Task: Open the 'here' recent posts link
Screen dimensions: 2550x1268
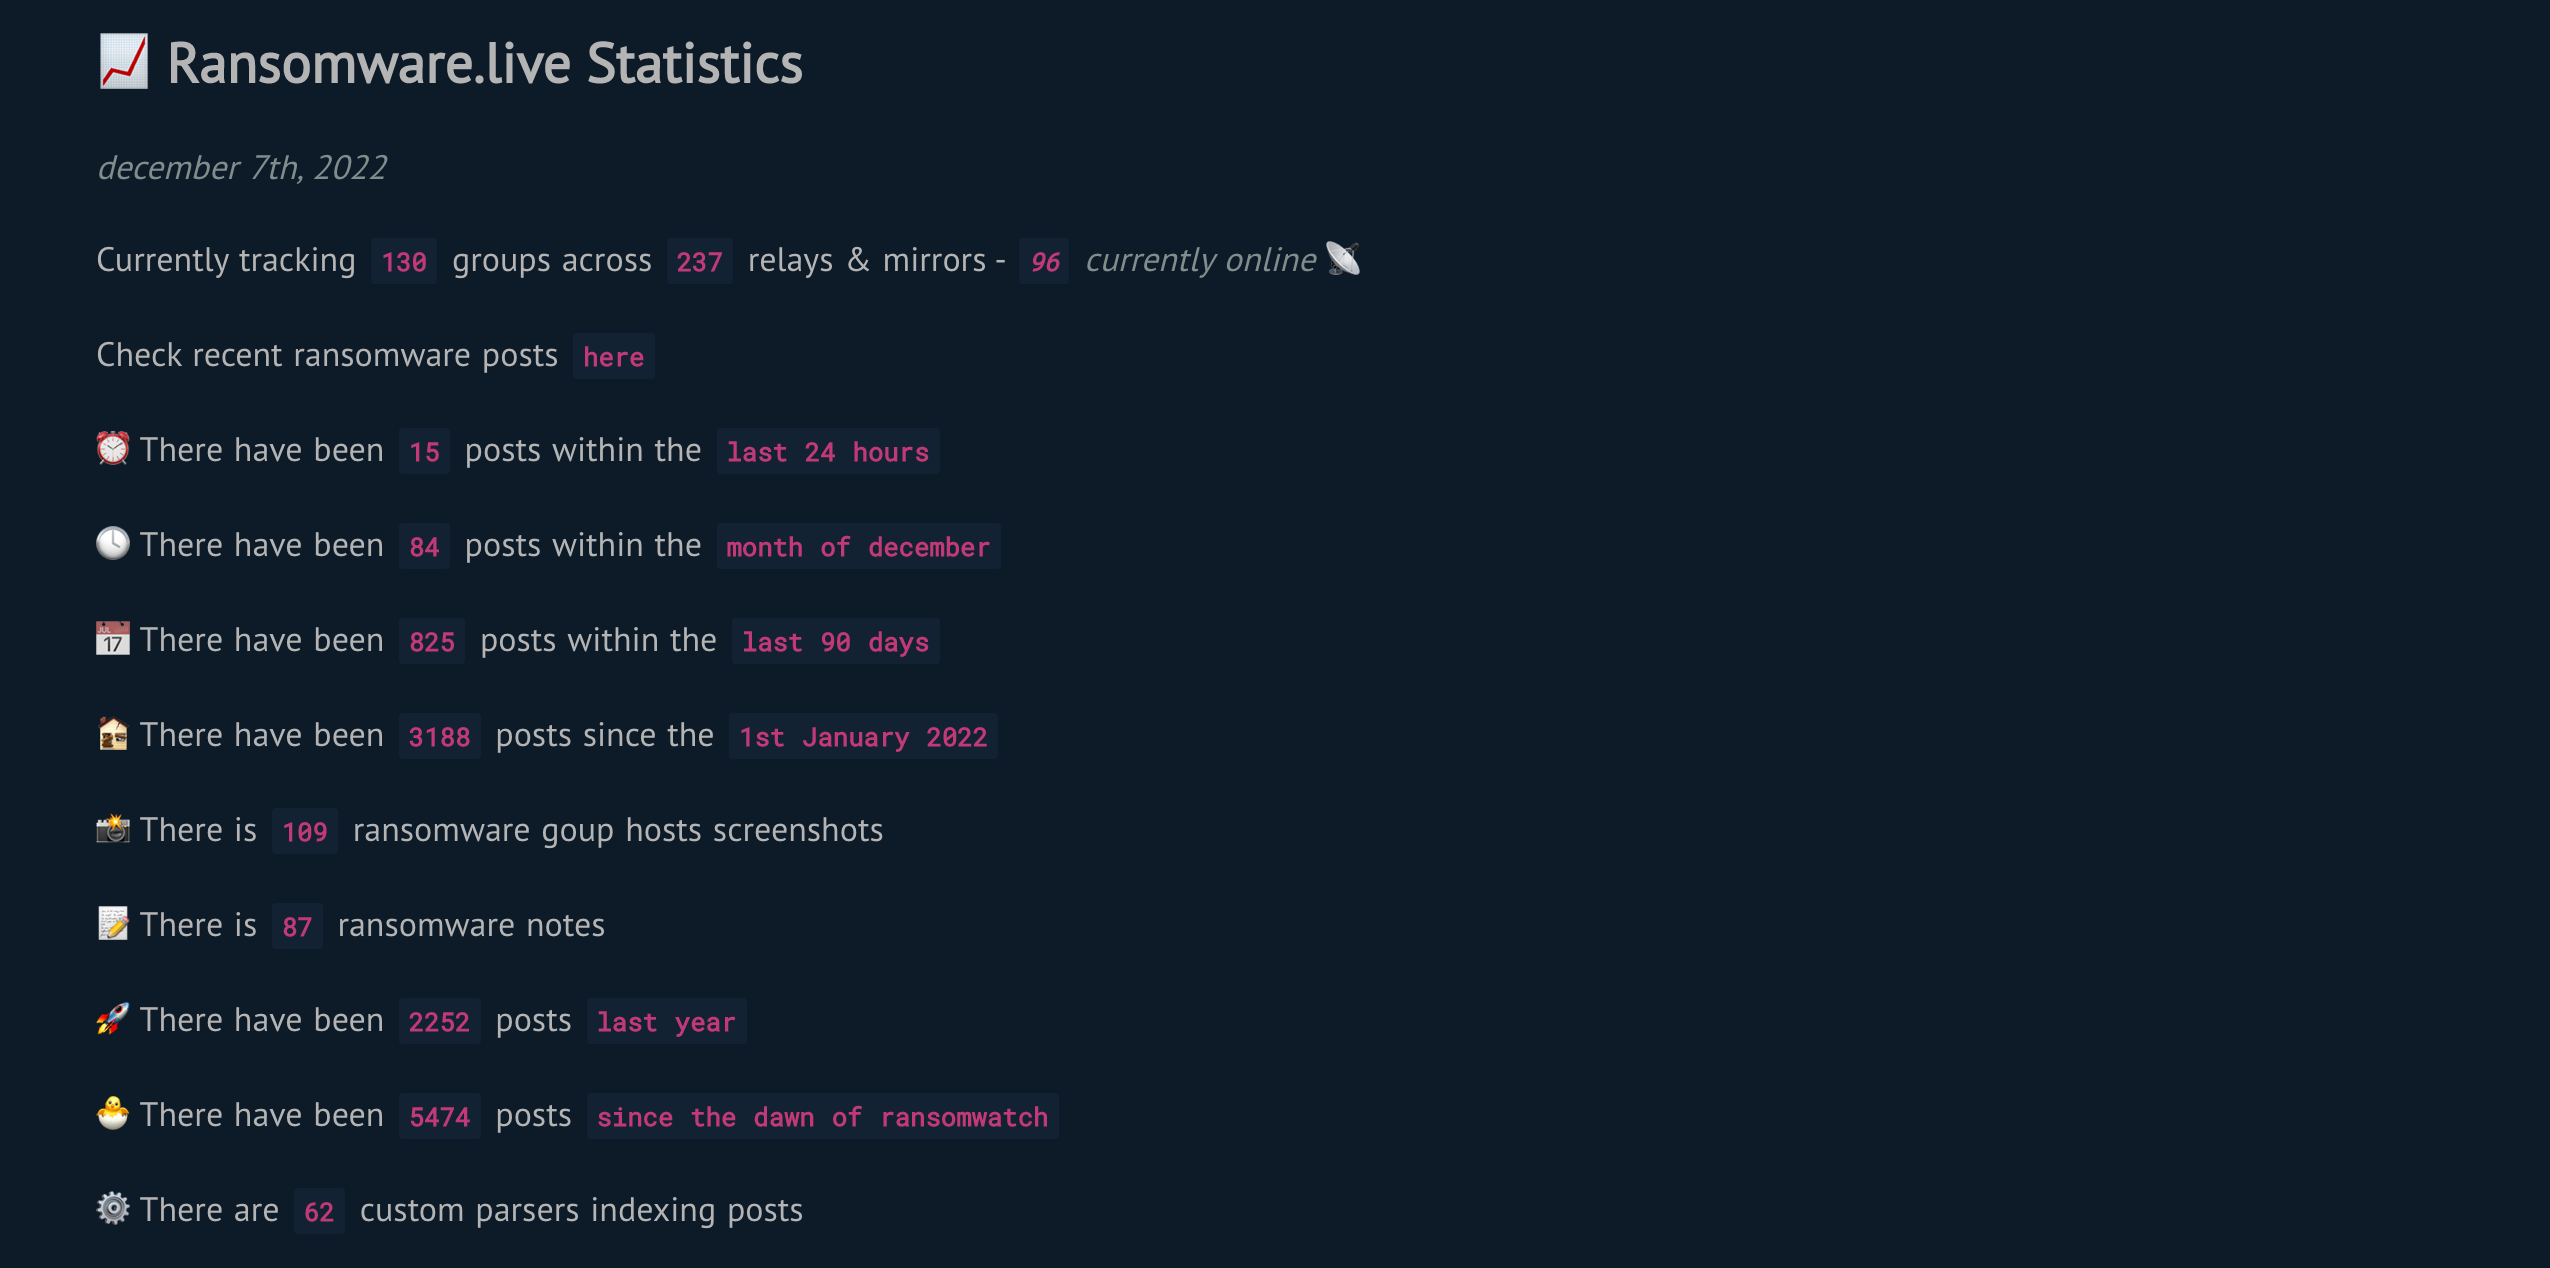Action: 614,357
